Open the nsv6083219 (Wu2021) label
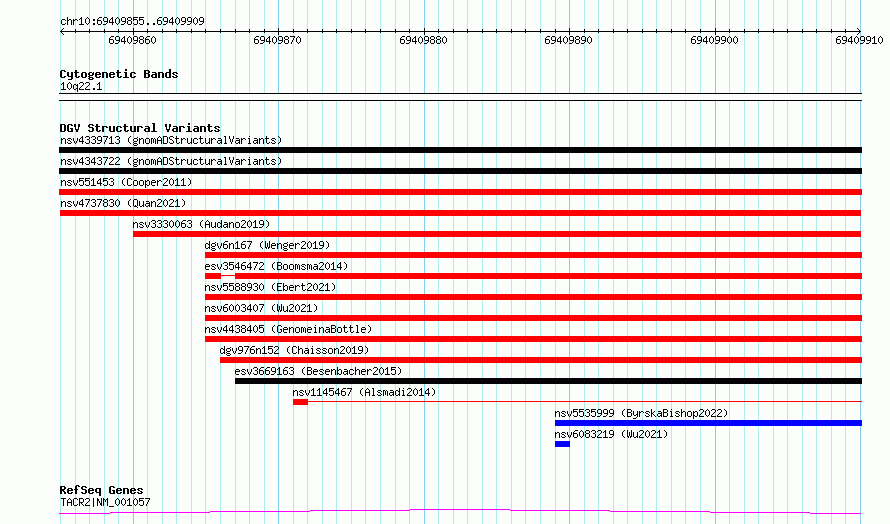 (611, 434)
